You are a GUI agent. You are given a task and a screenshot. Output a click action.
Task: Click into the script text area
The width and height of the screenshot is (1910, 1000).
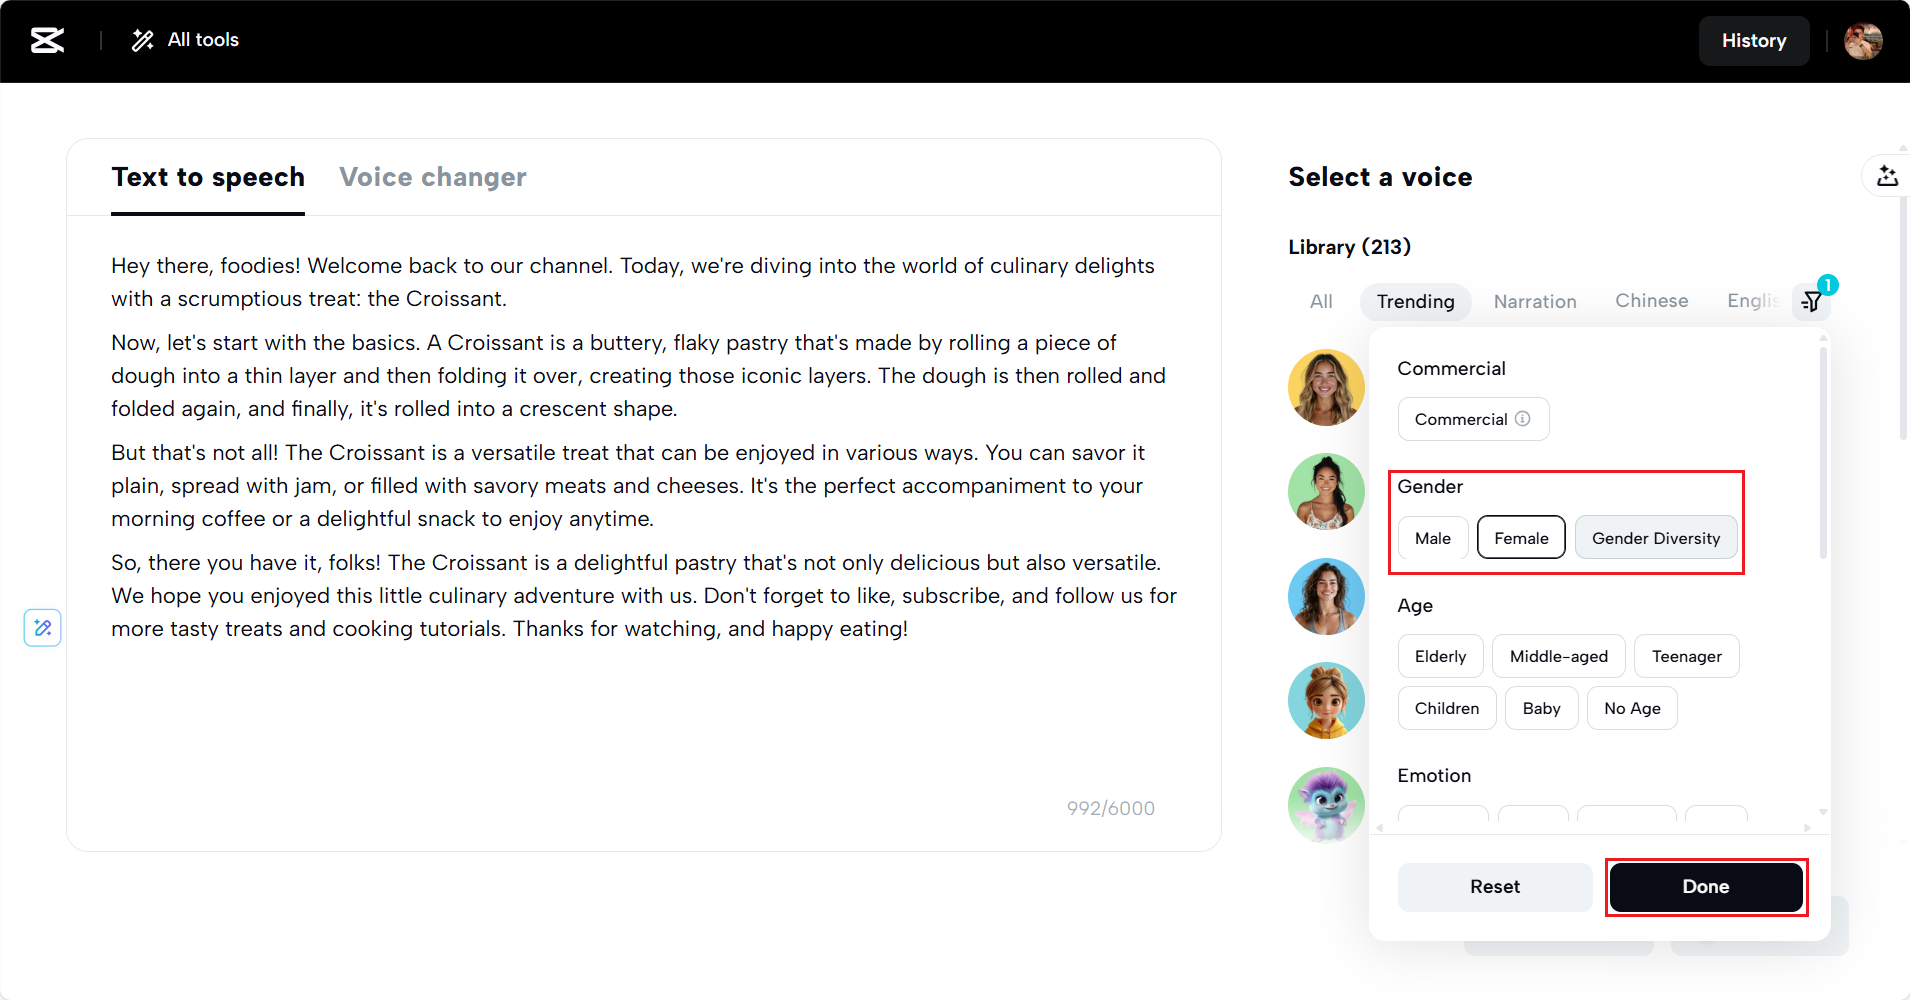pyautogui.click(x=640, y=720)
